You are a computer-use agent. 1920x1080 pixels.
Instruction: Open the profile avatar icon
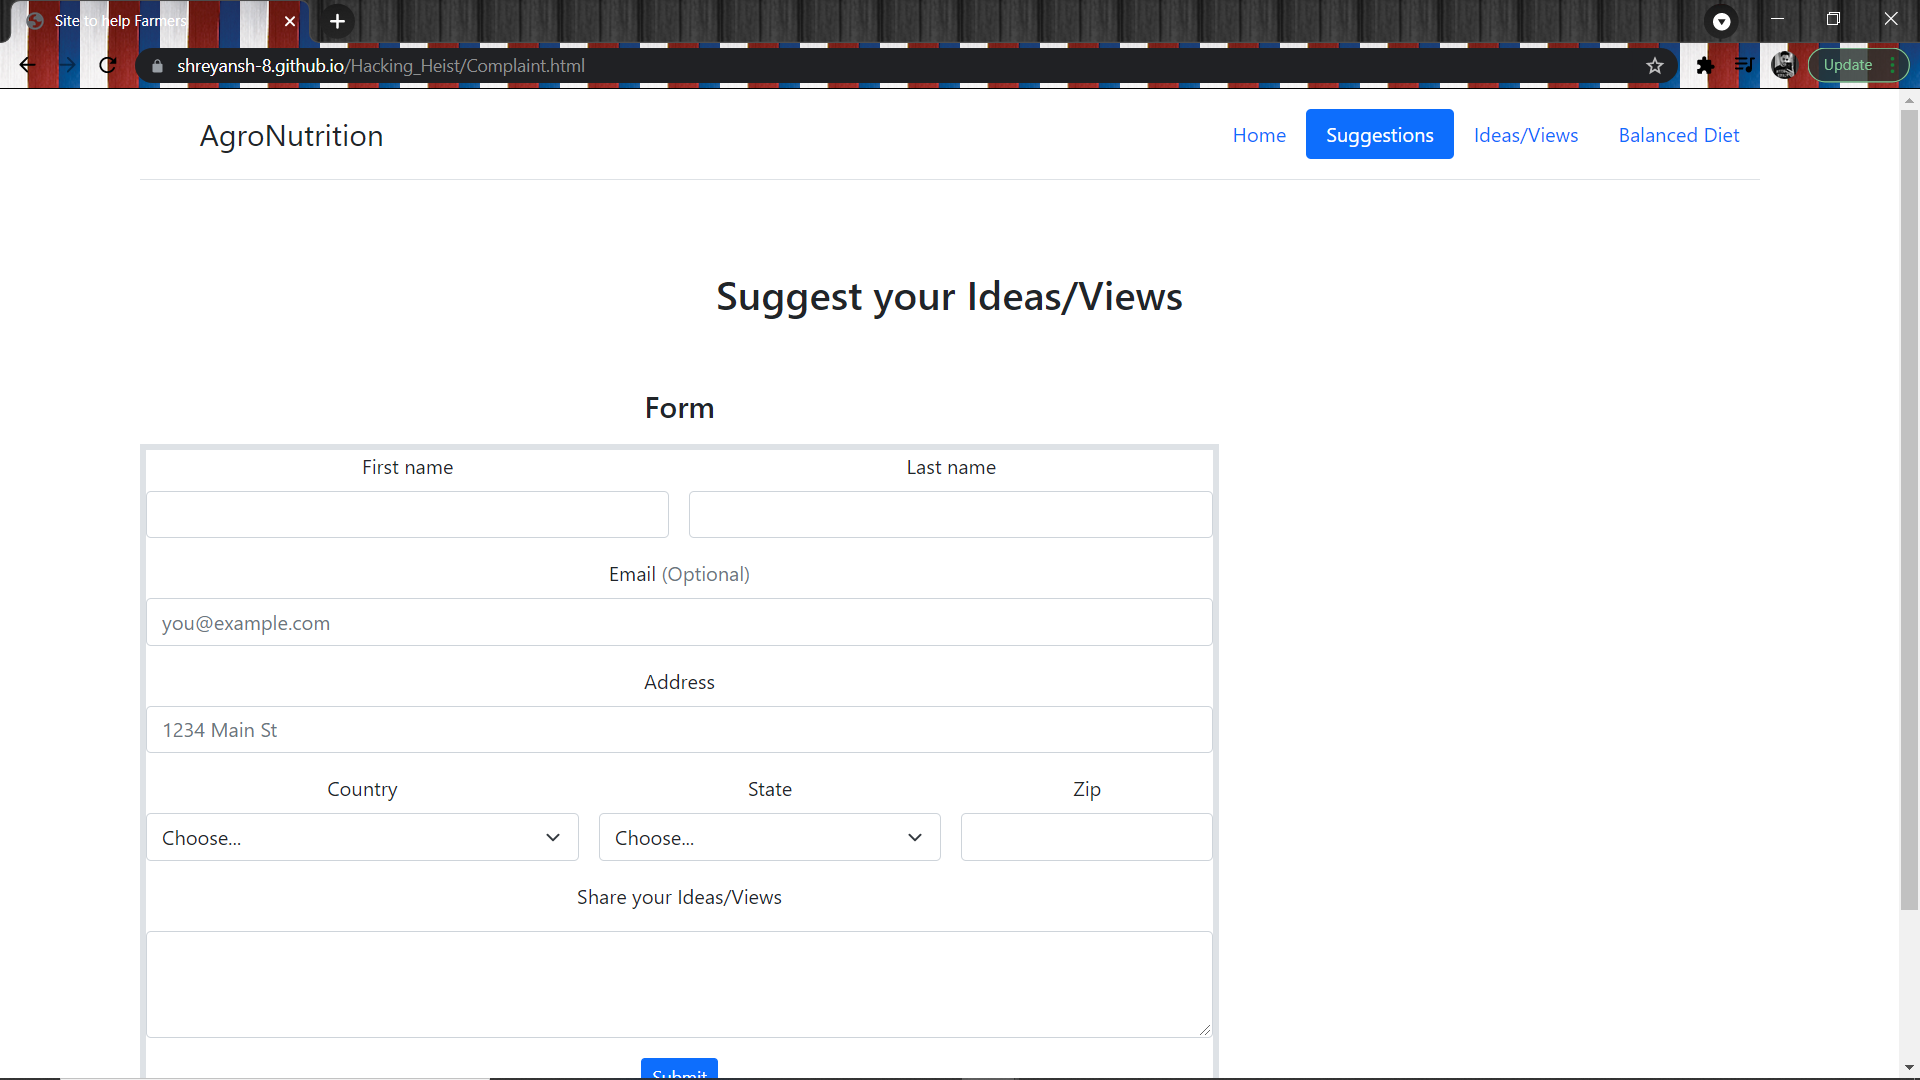(x=1783, y=65)
